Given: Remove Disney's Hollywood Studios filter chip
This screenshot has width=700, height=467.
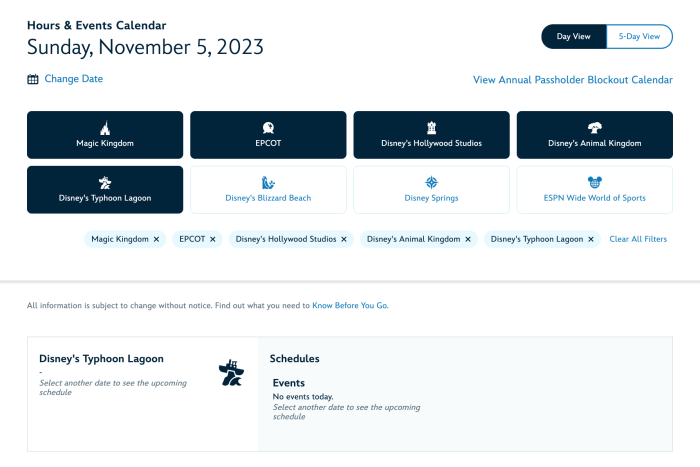Looking at the screenshot, I should click(344, 240).
